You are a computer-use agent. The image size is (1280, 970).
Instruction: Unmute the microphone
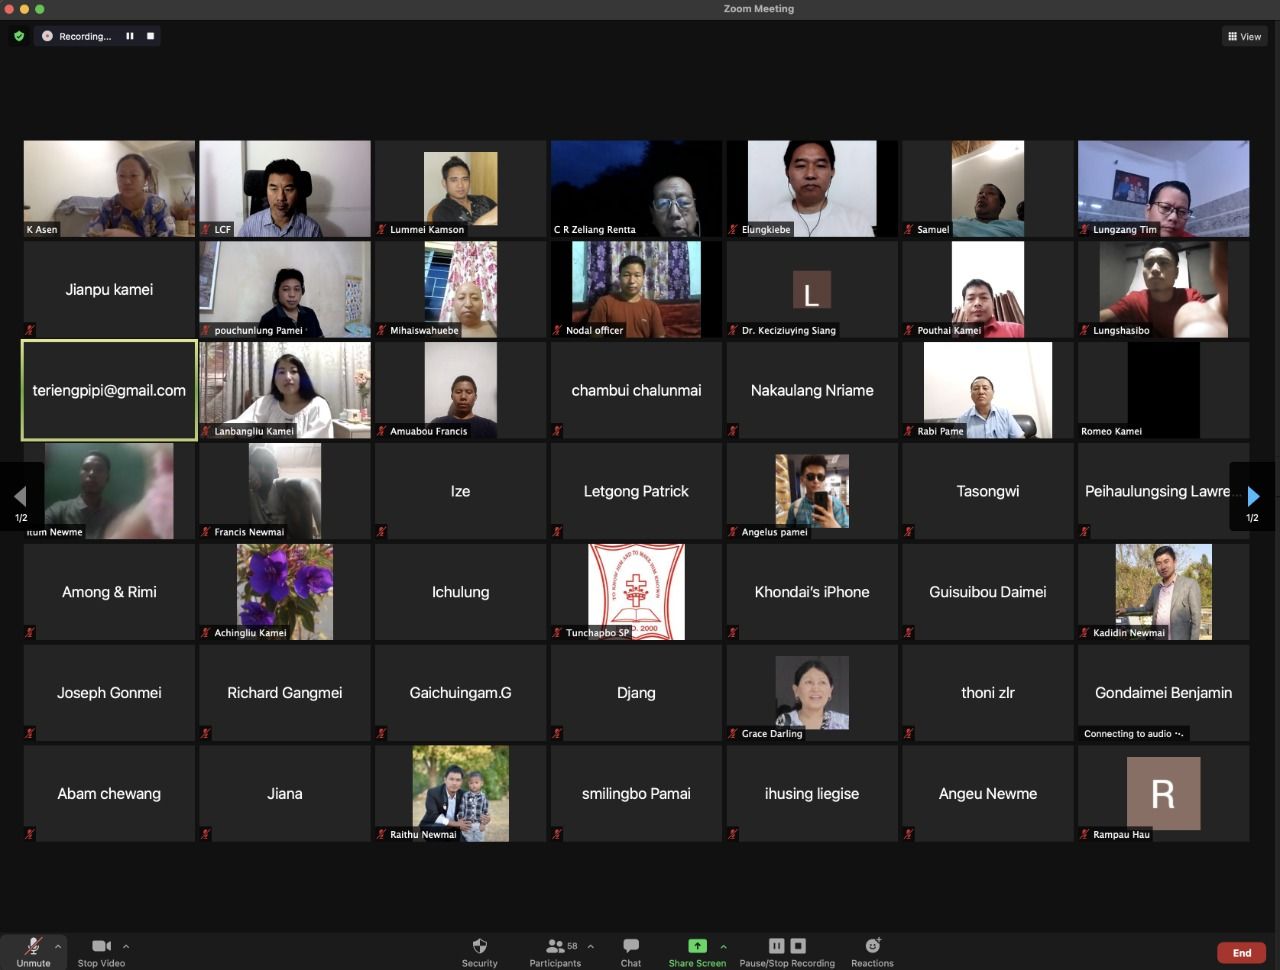[x=33, y=946]
